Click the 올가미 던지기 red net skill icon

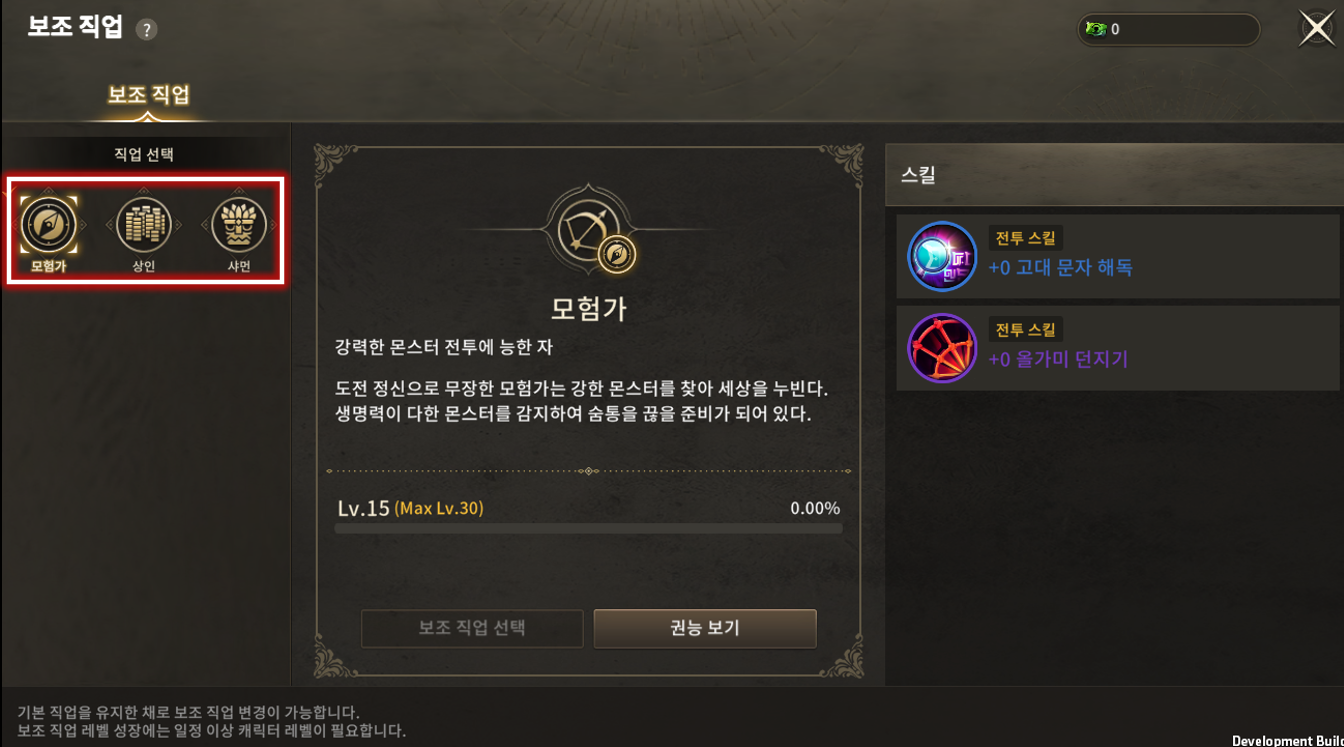(x=942, y=349)
